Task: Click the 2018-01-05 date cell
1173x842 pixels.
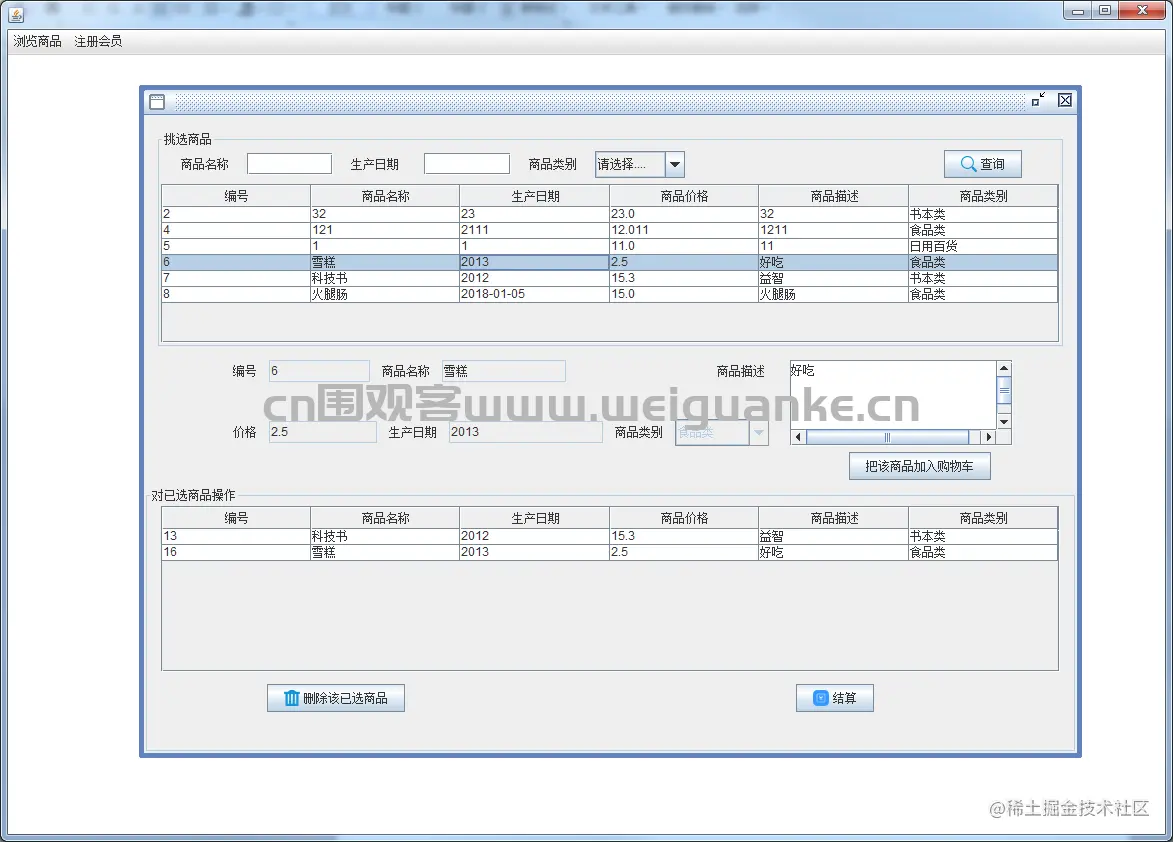Action: click(x=534, y=295)
